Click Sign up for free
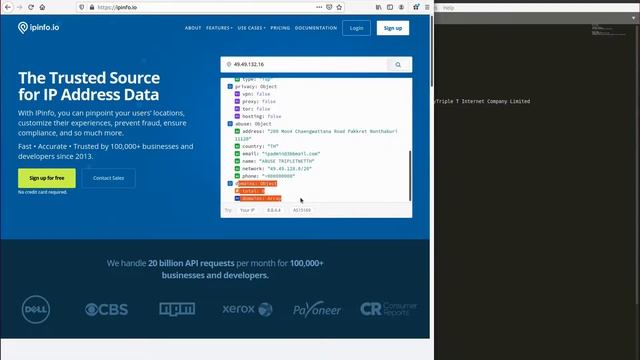The height and width of the screenshot is (360, 640). pyautogui.click(x=47, y=178)
